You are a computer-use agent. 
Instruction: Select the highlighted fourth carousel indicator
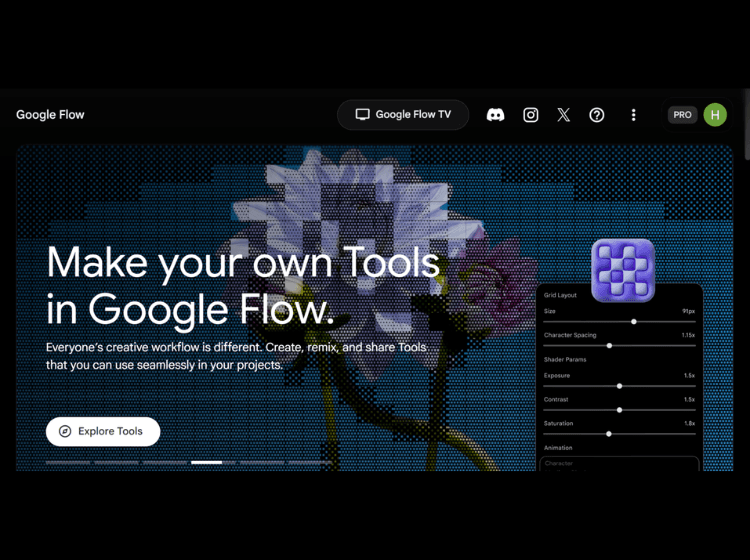pyautogui.click(x=213, y=462)
